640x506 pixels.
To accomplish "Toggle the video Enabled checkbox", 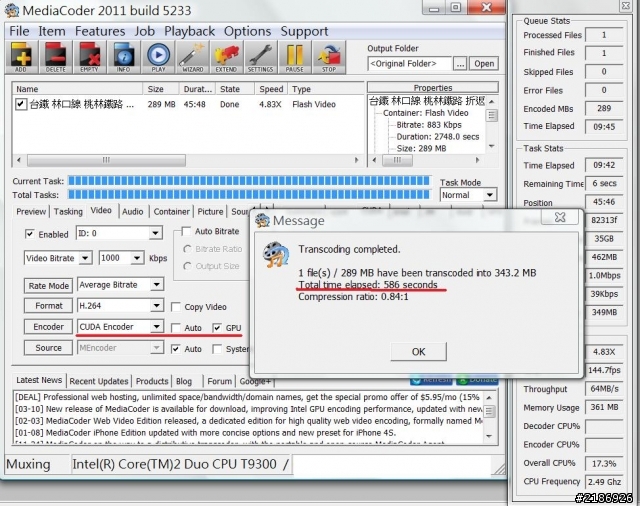I will coord(29,234).
